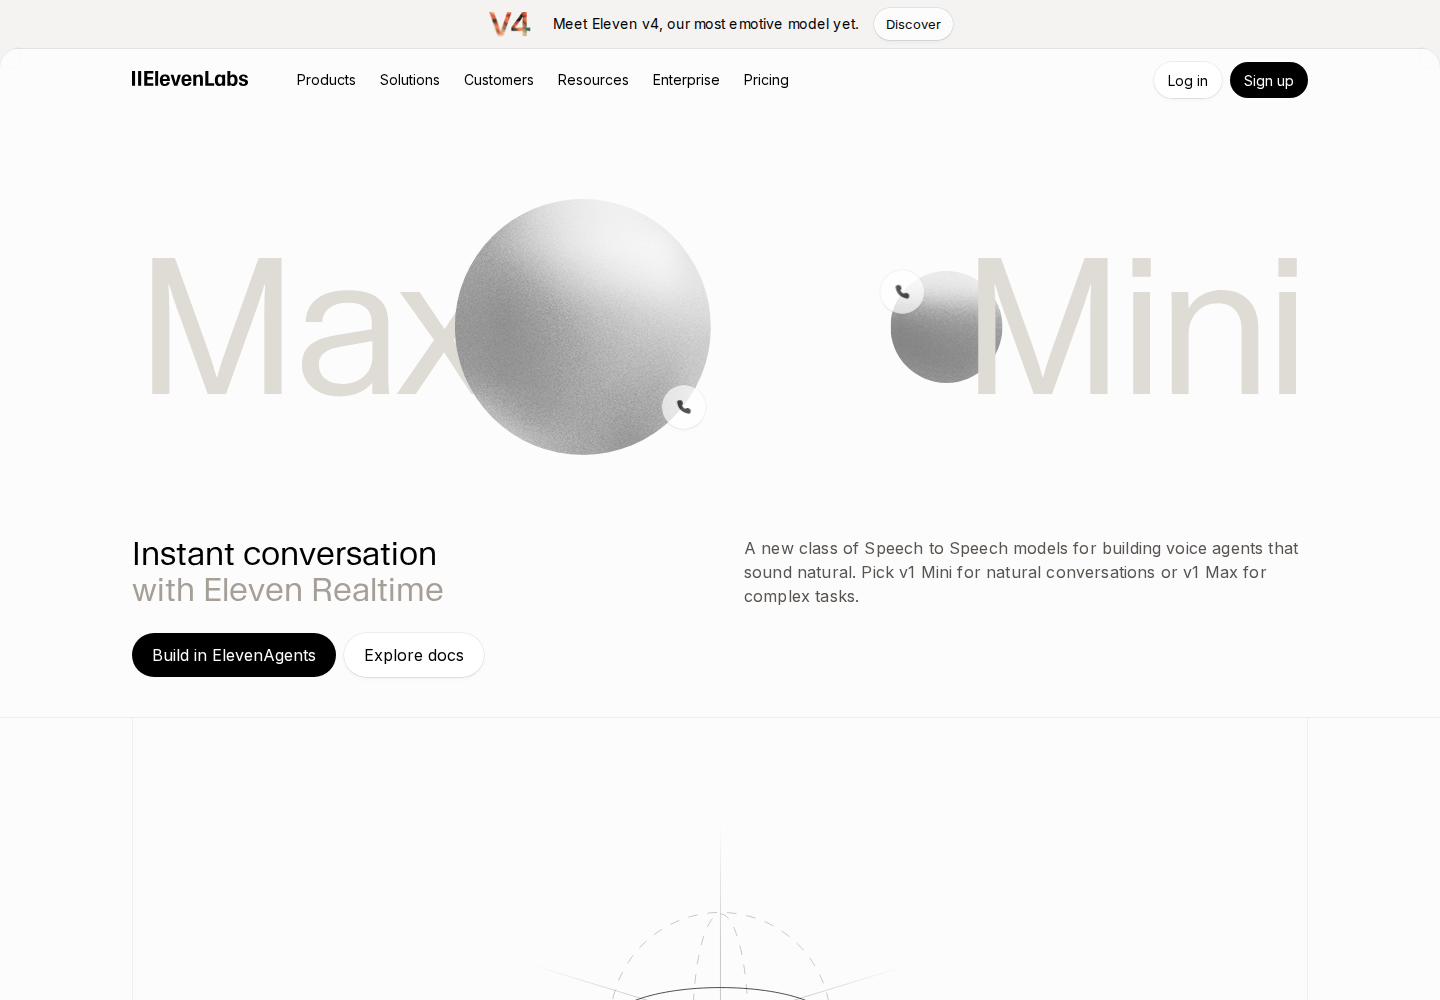Open the Products menu

[326, 80]
